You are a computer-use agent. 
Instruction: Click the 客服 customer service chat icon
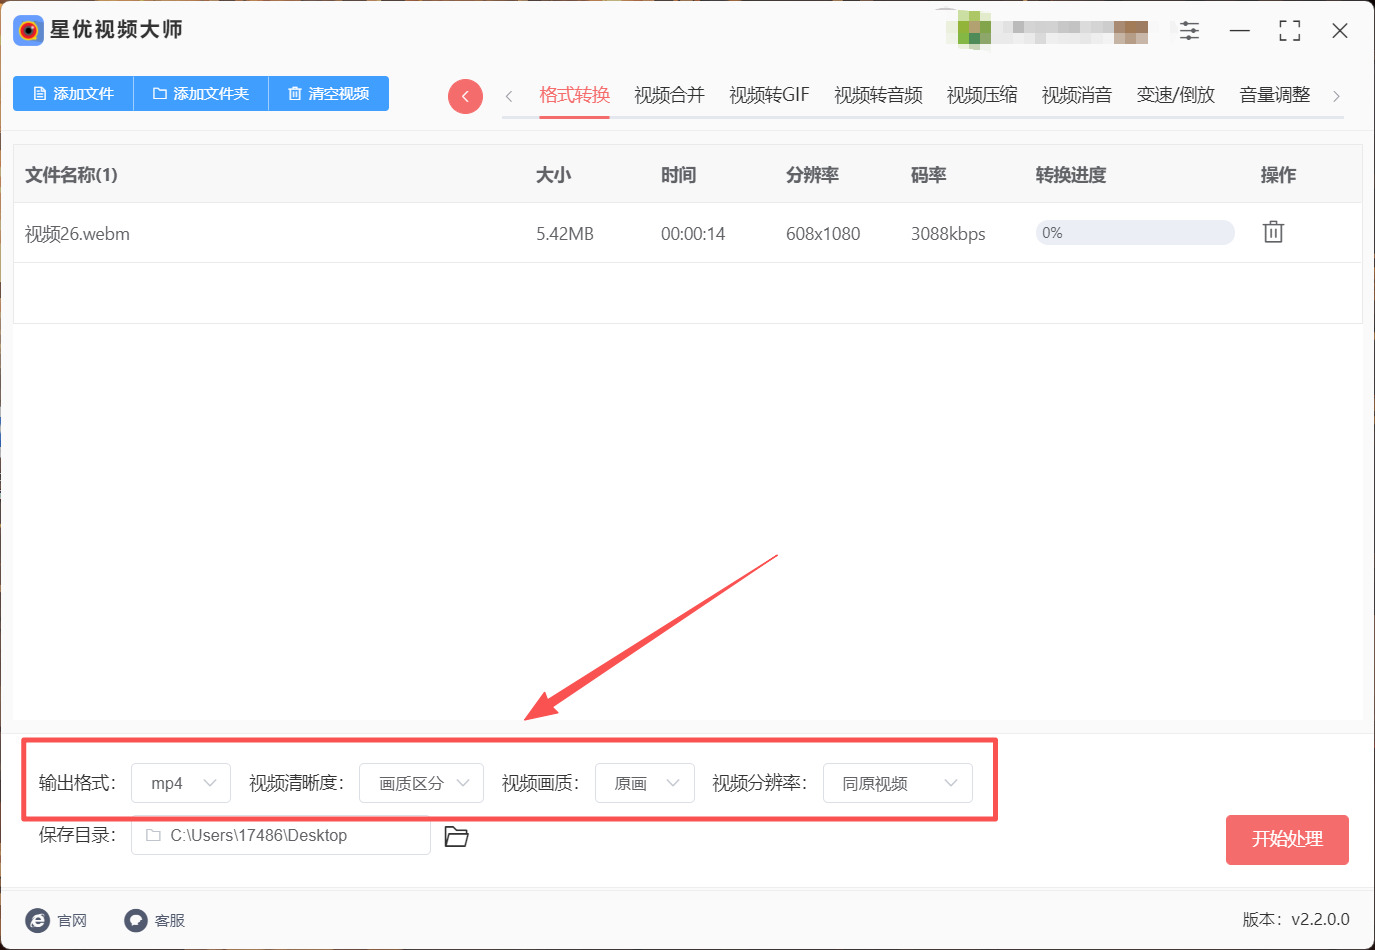[x=136, y=920]
